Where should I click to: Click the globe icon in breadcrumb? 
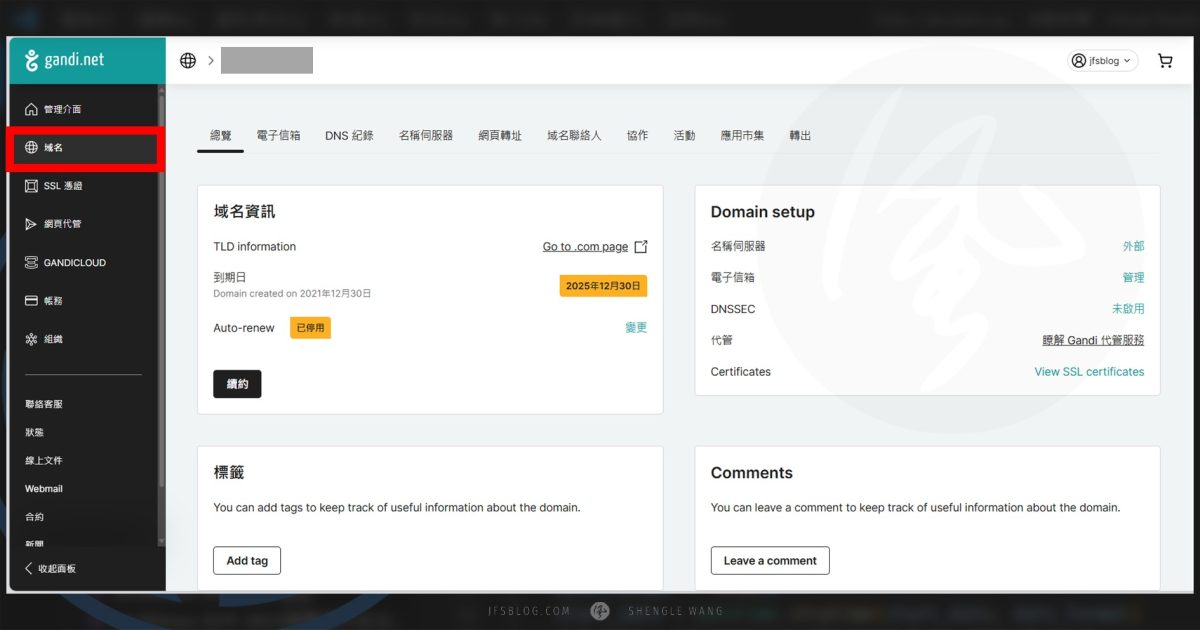click(x=188, y=61)
